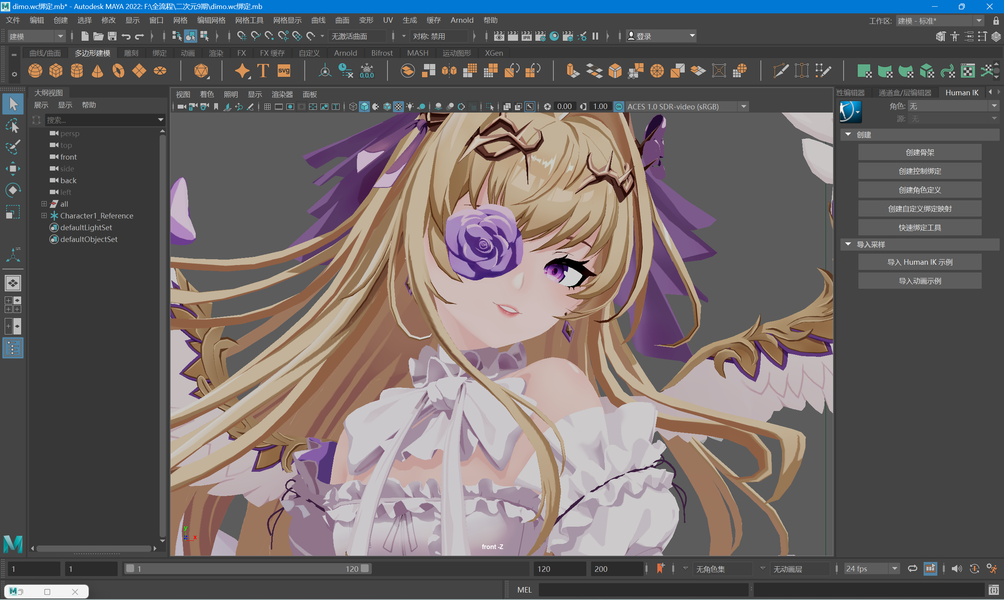This screenshot has width=1004, height=600.
Task: Click 导入 Human IK 示例 button
Action: click(x=919, y=262)
